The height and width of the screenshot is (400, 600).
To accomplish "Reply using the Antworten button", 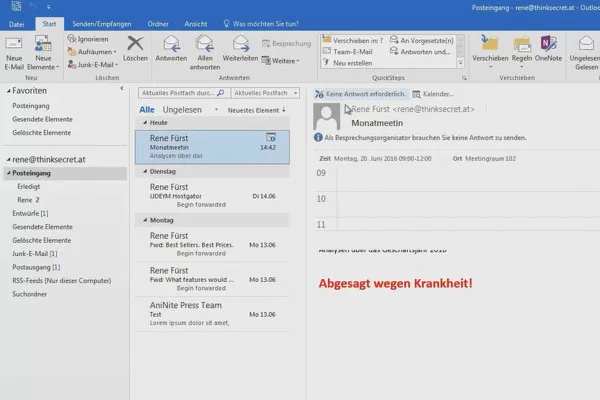I will point(171,49).
